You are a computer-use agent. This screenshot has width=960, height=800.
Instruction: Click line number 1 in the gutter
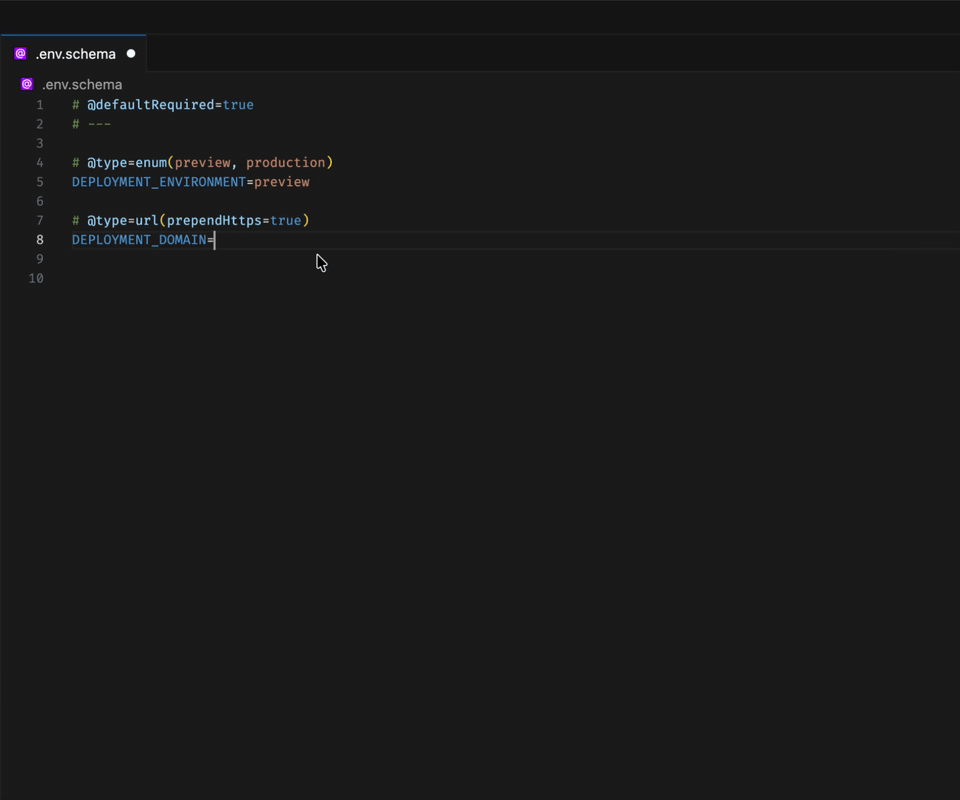pos(40,104)
